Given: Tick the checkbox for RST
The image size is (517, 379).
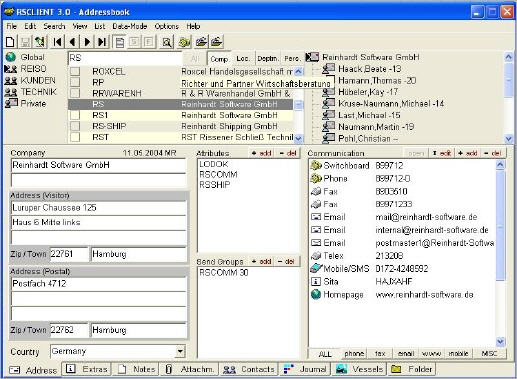Looking at the screenshot, I should (x=75, y=137).
